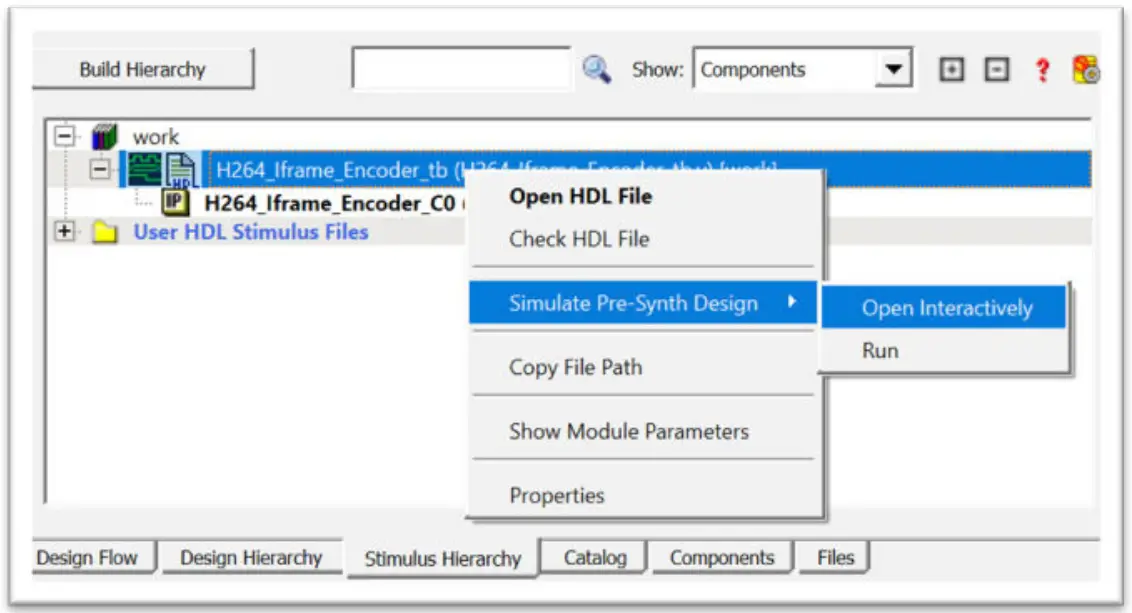Open the Catalog tab
Viewport: 1132px width, 613px height.
pos(594,558)
